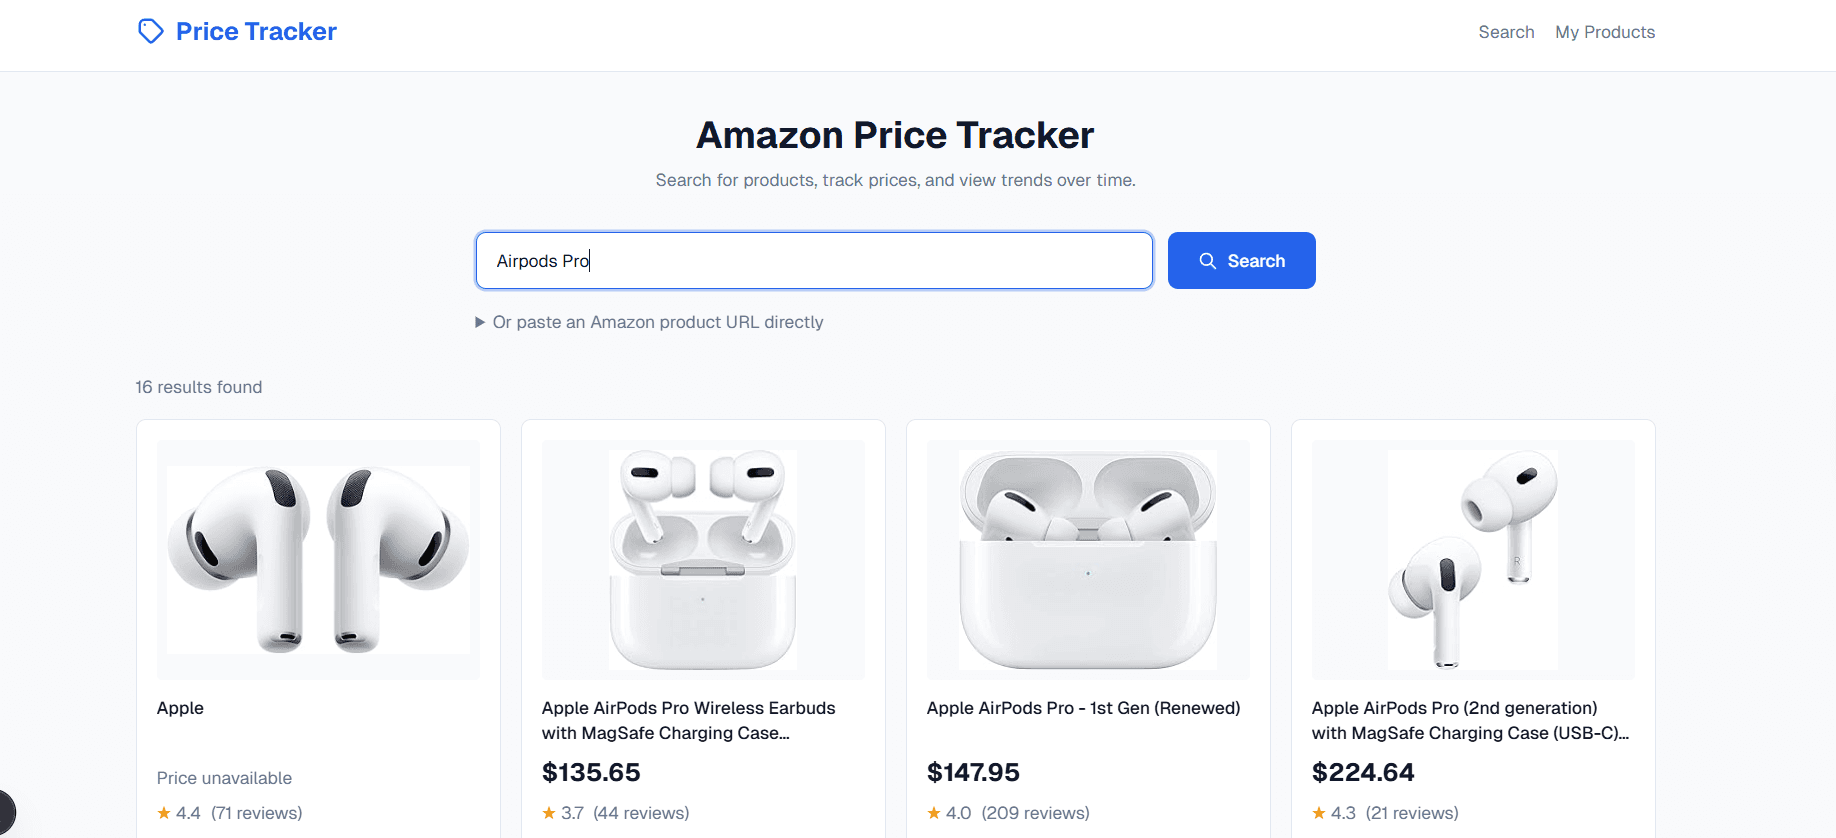Screen dimensions: 1836x838
Task: Click the AirPods Pro MagSafe case product image
Action: (x=703, y=560)
